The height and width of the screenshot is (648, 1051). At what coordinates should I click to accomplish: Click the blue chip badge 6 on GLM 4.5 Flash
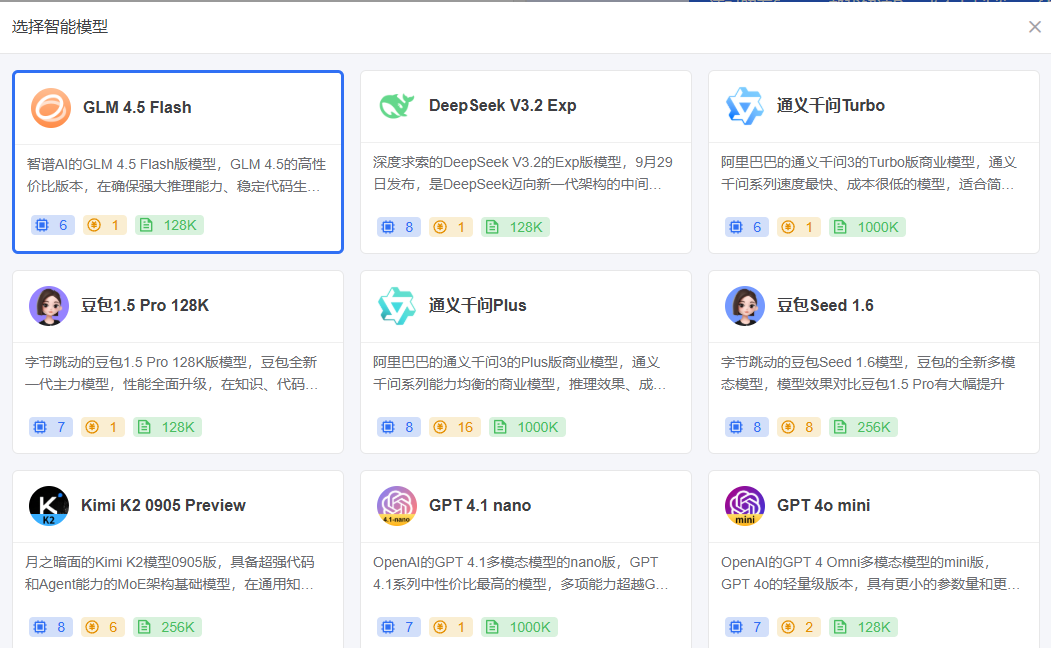point(53,225)
